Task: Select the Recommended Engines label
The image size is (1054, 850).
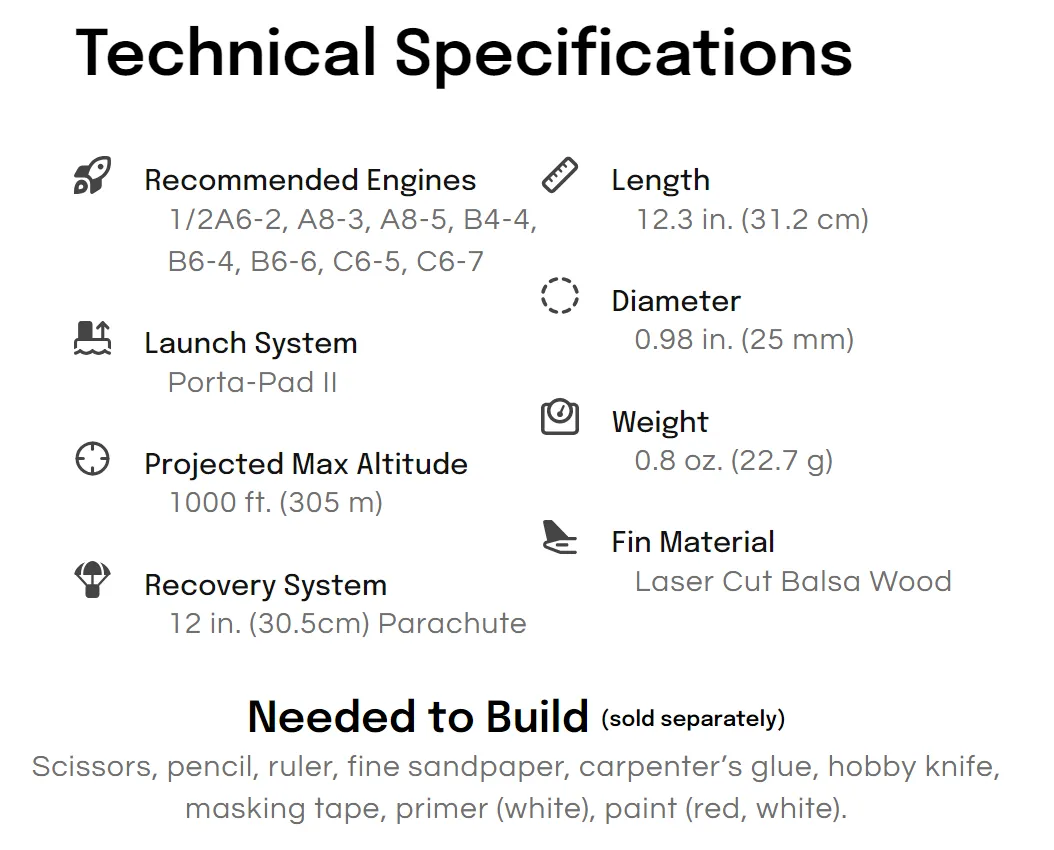Action: tap(310, 180)
